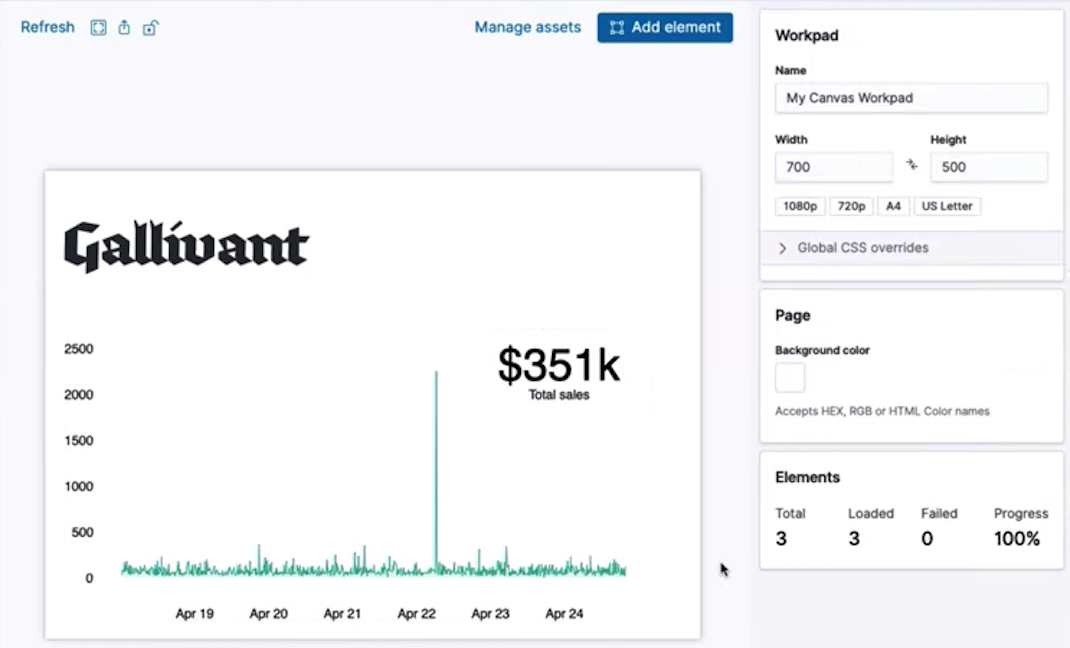Select the $351k Total sales metric element
The width and height of the screenshot is (1070, 648).
[x=559, y=372]
